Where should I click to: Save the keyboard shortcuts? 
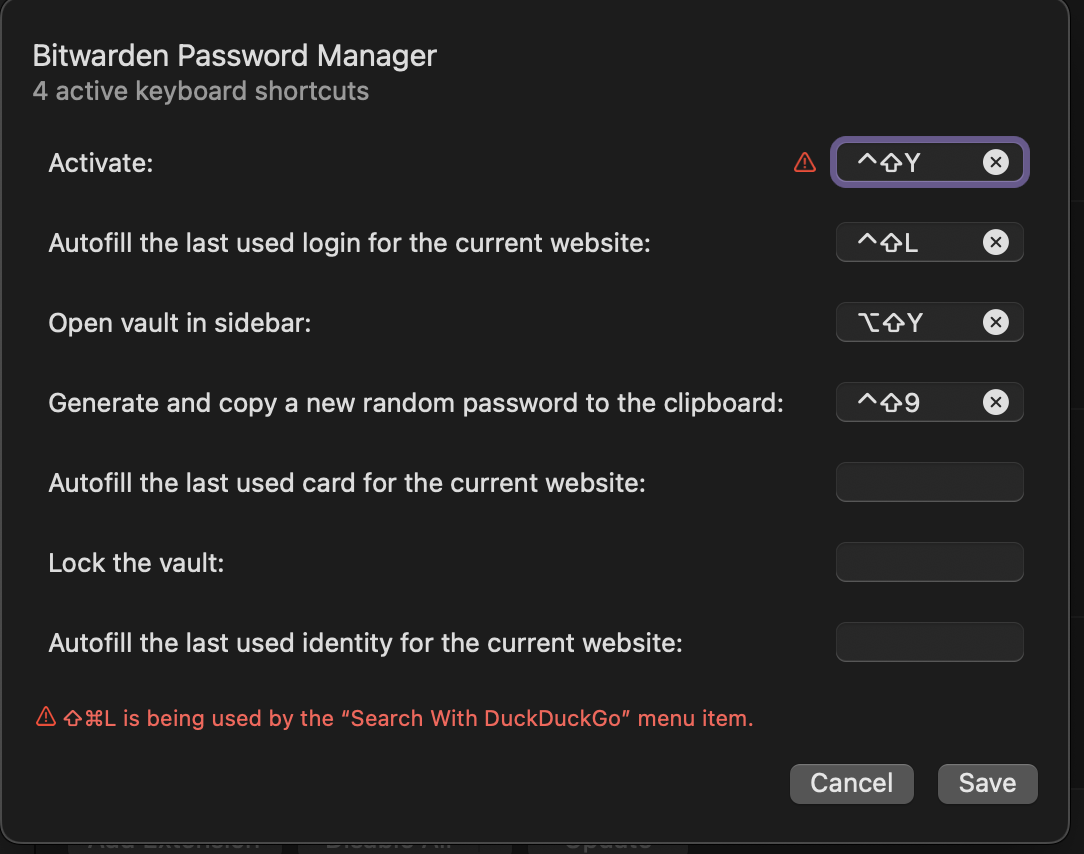987,783
